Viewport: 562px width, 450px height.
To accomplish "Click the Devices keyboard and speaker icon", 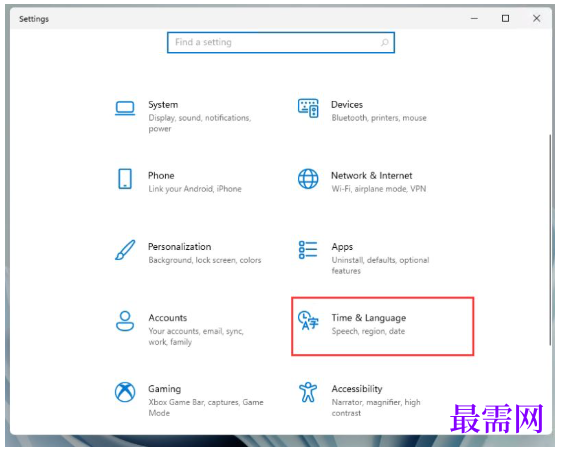I will tap(308, 108).
